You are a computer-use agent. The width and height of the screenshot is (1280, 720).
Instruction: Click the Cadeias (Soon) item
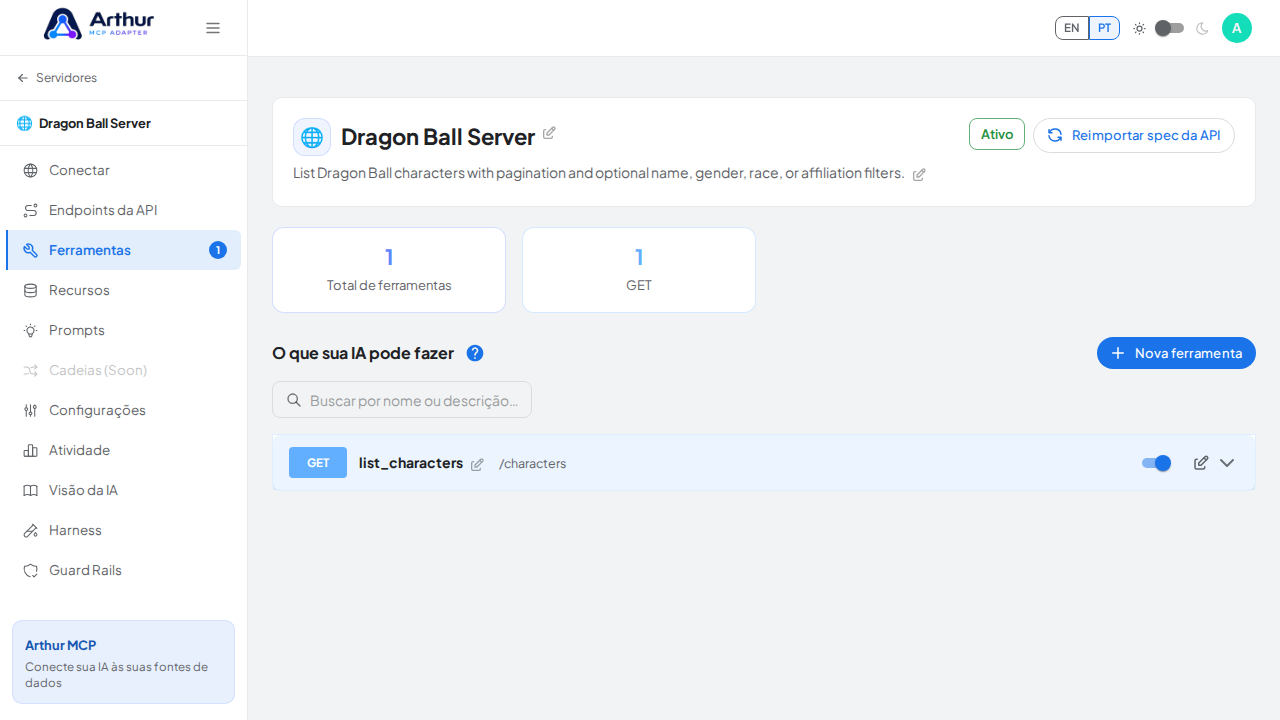123,370
